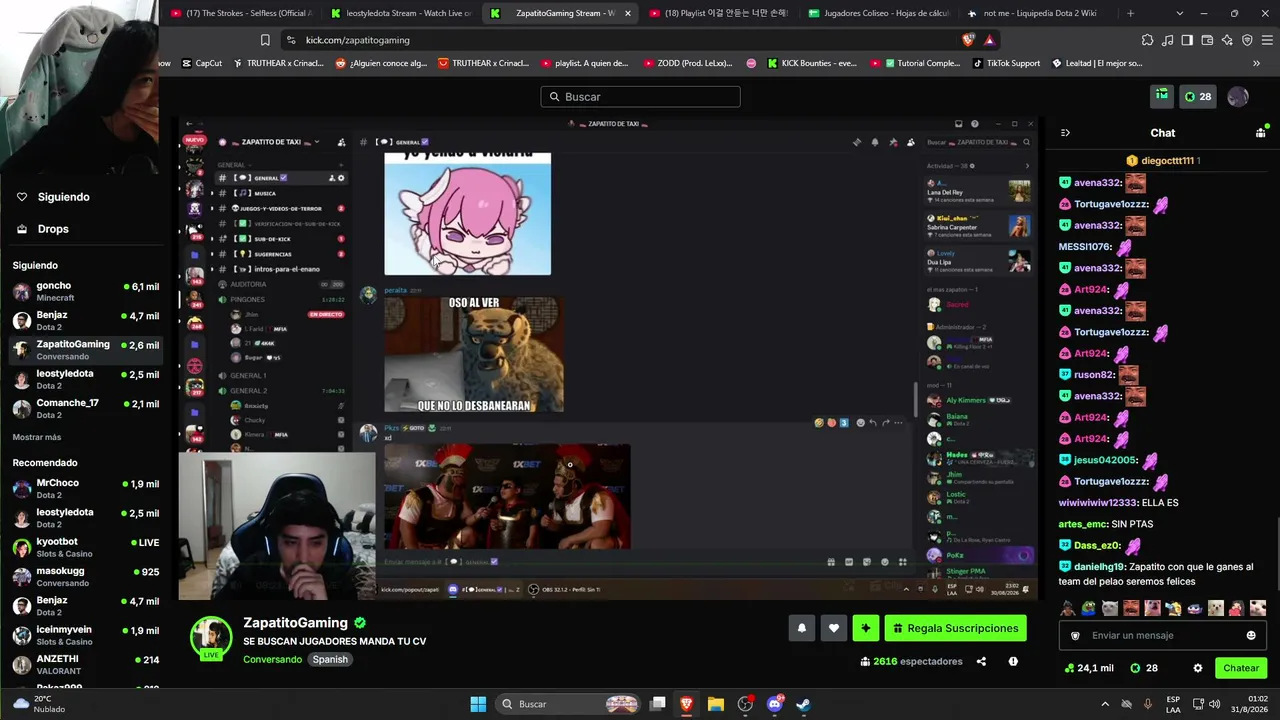
Task: Open kyootbot Slots & Casino channel
Action: (85, 547)
